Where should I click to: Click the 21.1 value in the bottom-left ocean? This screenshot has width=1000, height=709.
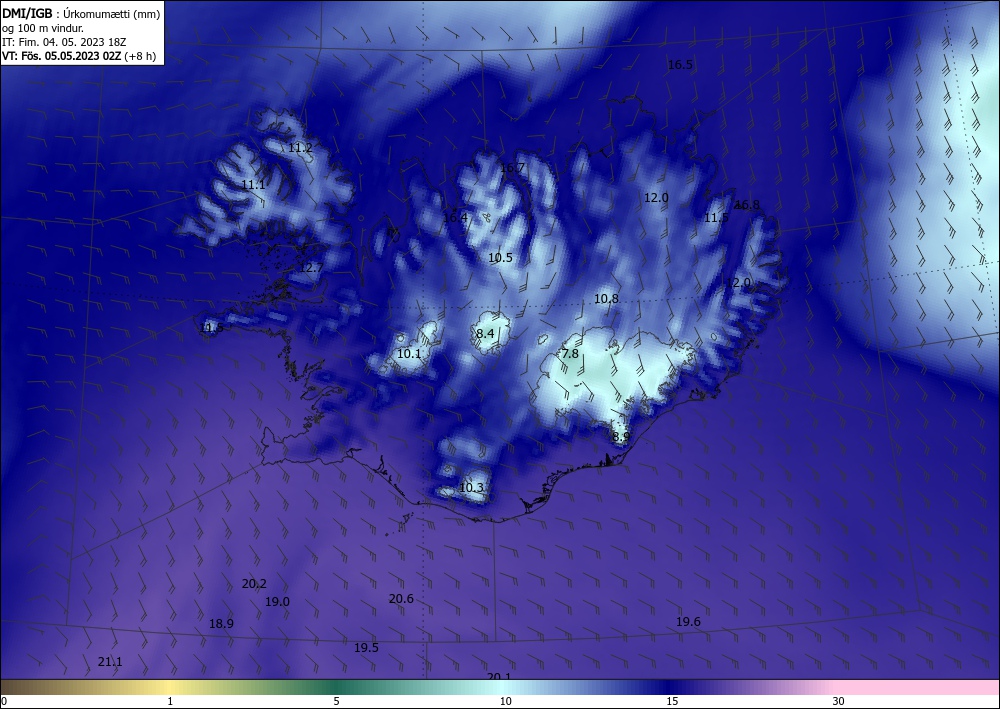point(110,662)
